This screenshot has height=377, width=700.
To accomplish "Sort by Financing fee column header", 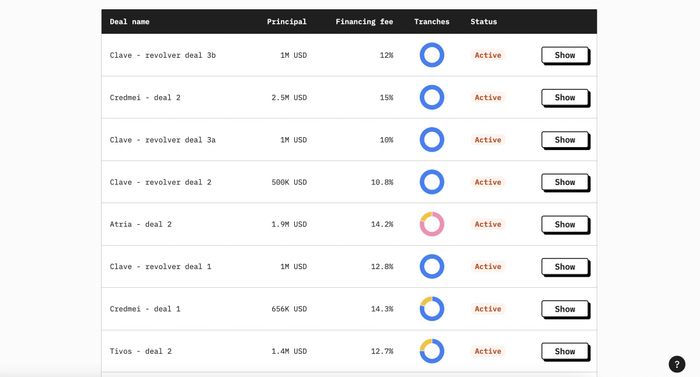I will pos(364,21).
